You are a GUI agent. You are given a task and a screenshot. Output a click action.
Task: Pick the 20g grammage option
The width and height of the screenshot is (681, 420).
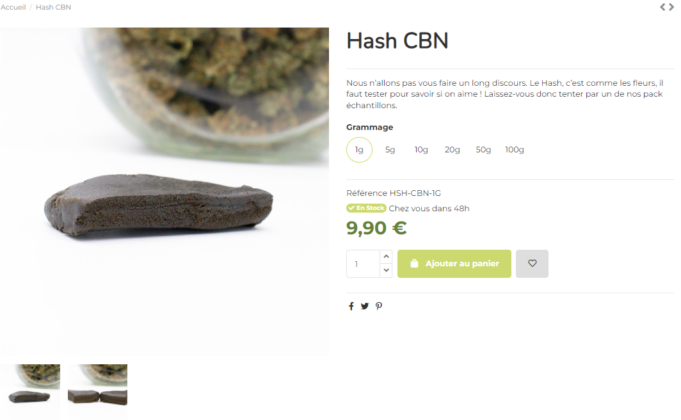pyautogui.click(x=452, y=150)
